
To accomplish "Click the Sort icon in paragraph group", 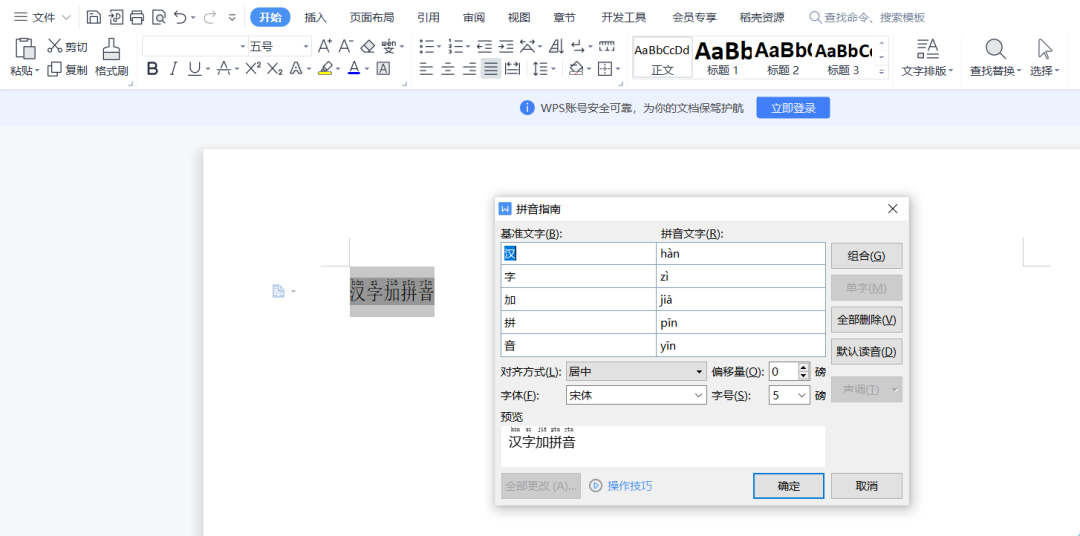I will point(556,47).
